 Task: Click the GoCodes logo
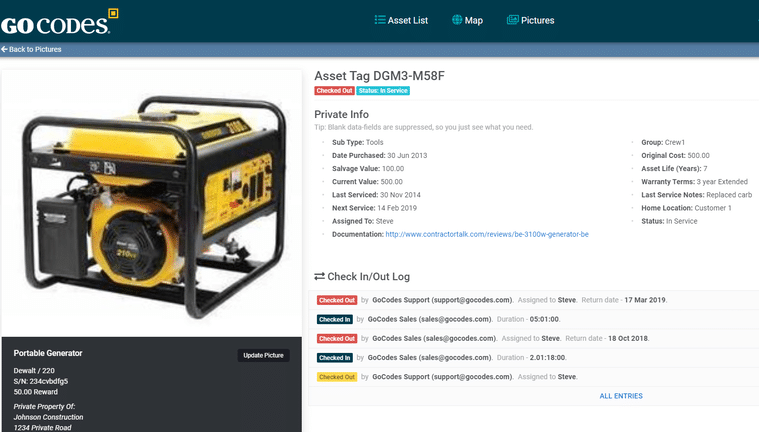click(60, 21)
